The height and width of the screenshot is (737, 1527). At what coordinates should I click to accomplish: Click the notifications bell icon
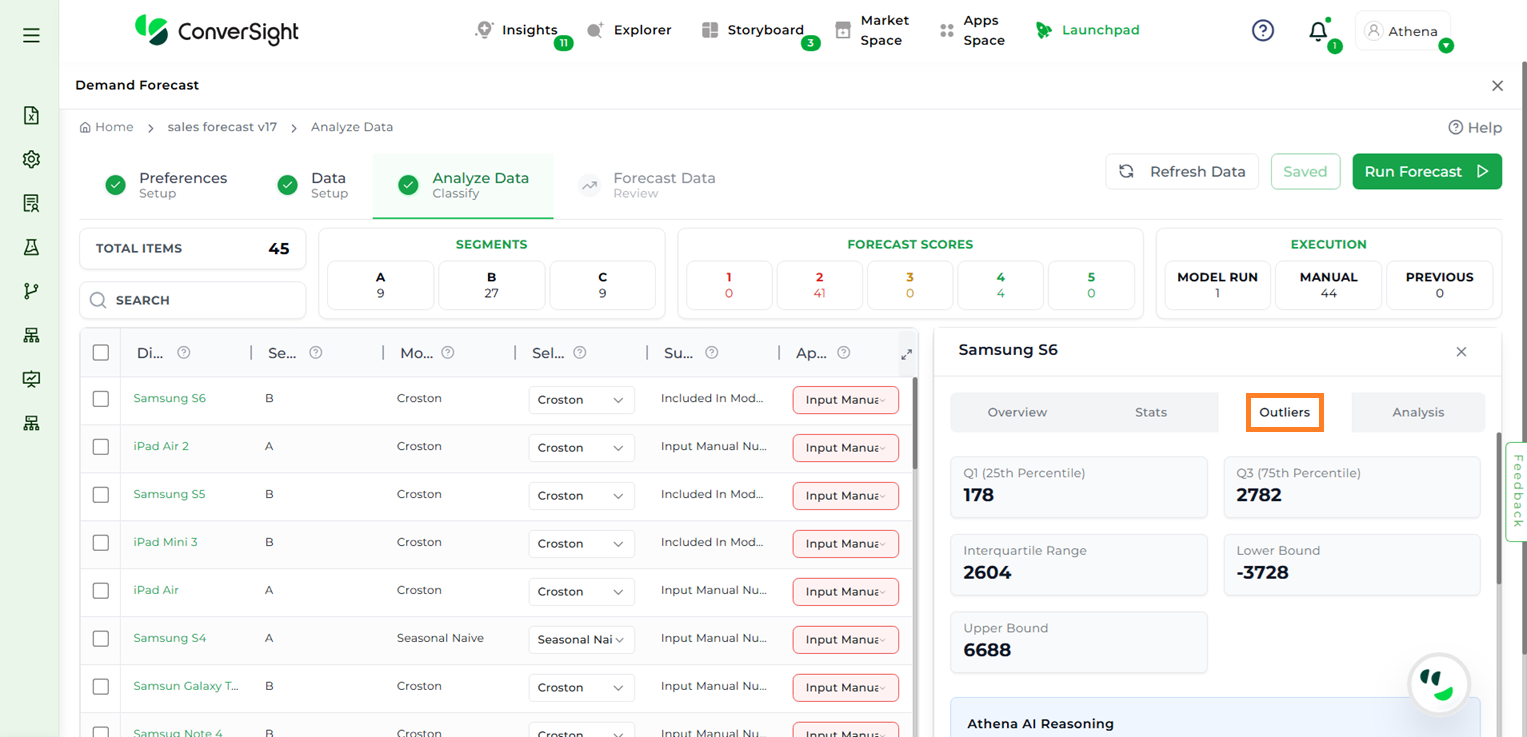(x=1318, y=31)
